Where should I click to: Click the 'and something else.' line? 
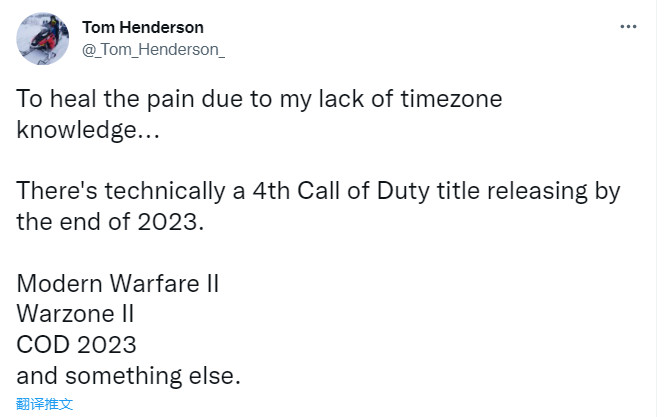tap(128, 375)
